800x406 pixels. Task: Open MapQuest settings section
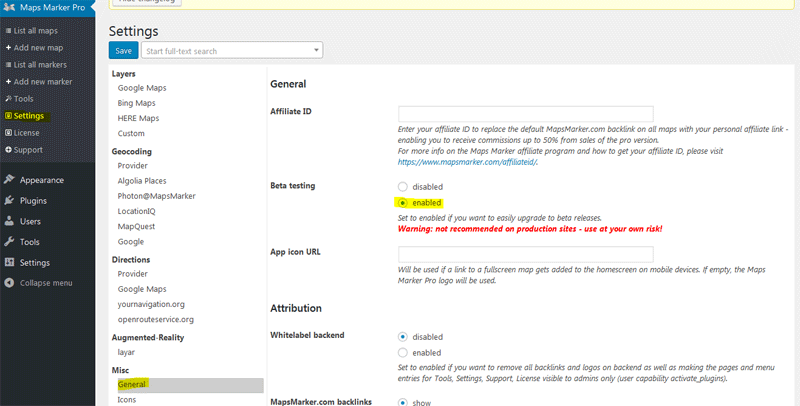(136, 226)
